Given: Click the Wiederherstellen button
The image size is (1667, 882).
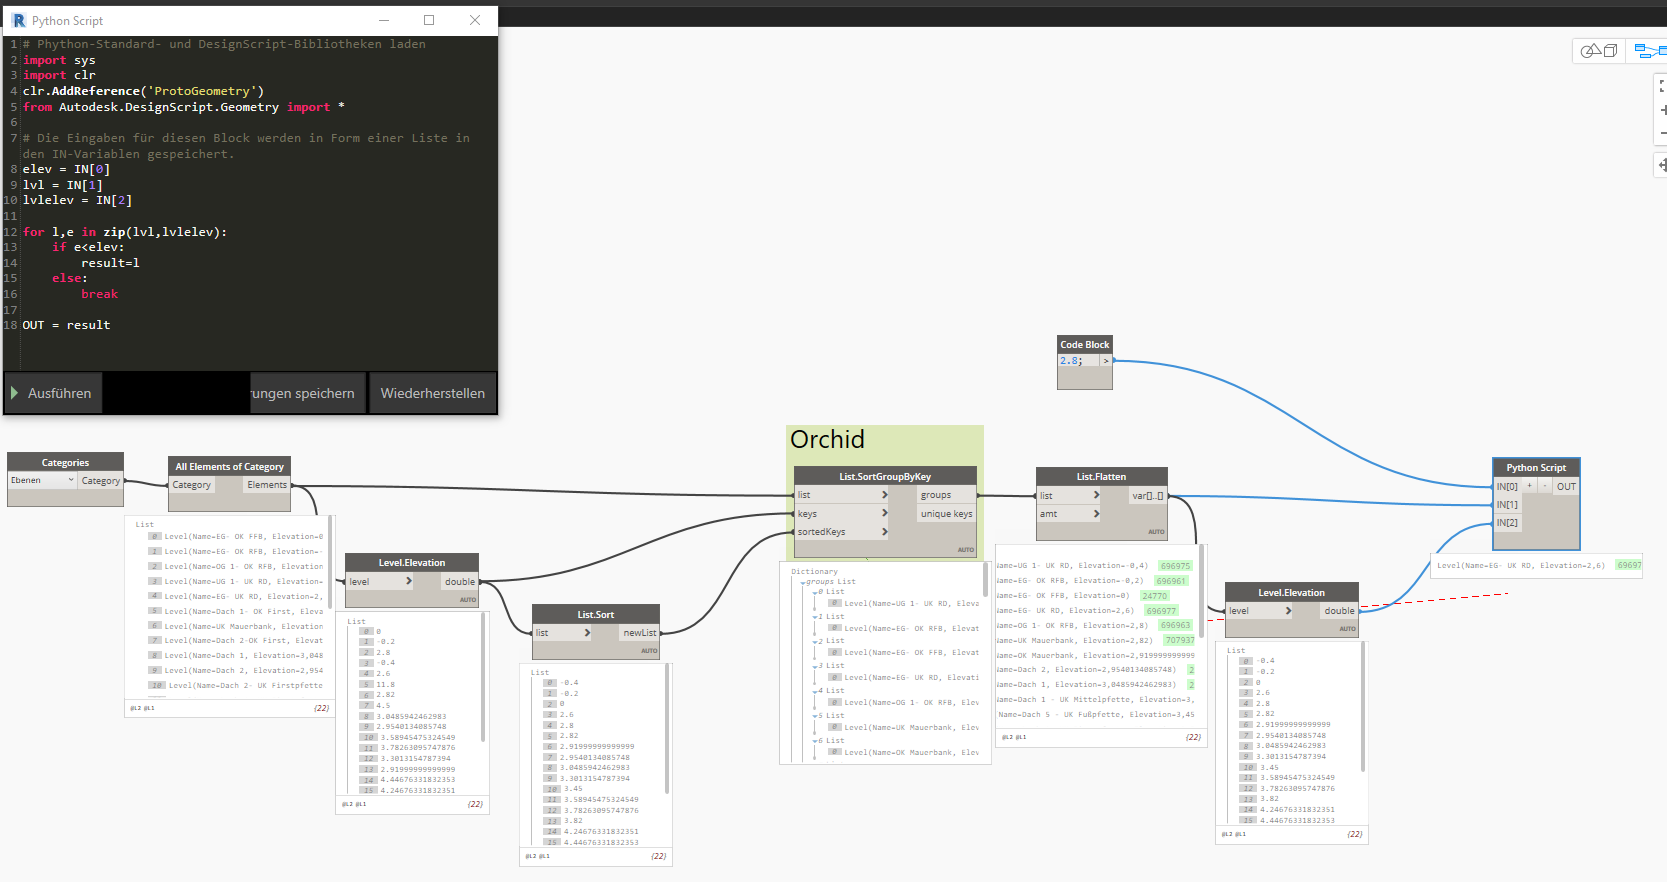Looking at the screenshot, I should pyautogui.click(x=432, y=393).
